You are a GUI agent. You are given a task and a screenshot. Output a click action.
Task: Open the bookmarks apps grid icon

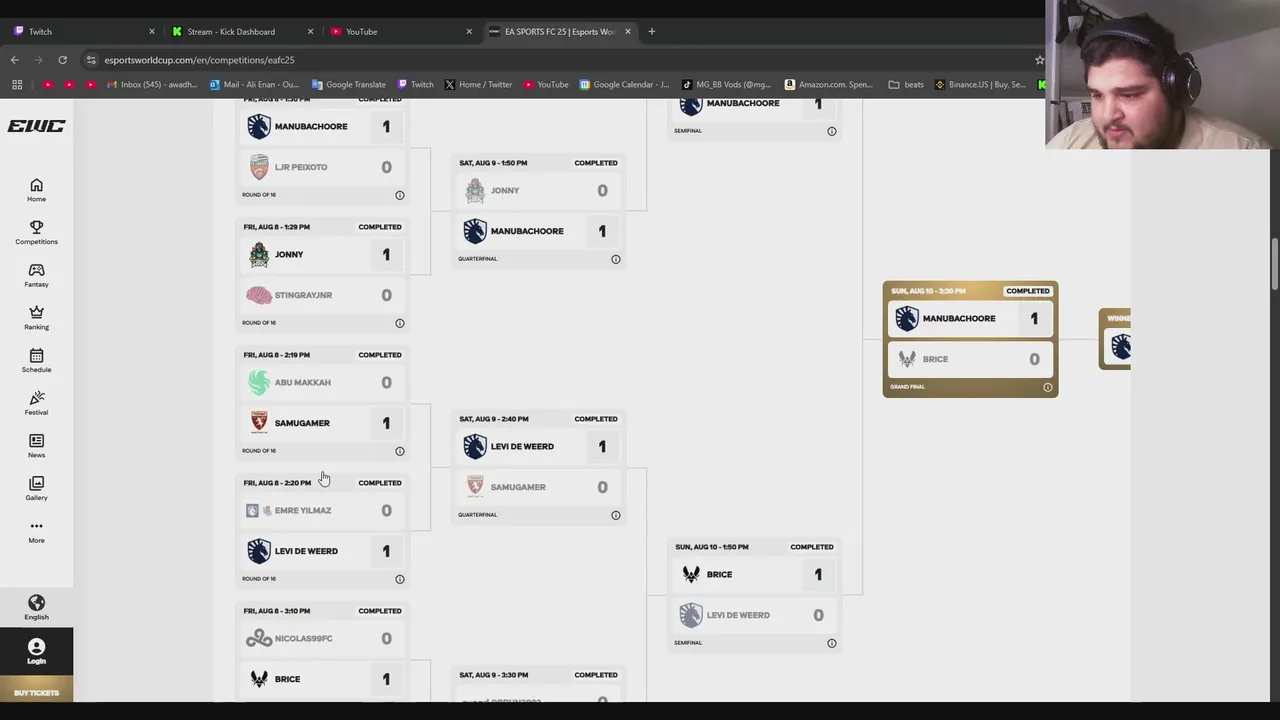17,84
